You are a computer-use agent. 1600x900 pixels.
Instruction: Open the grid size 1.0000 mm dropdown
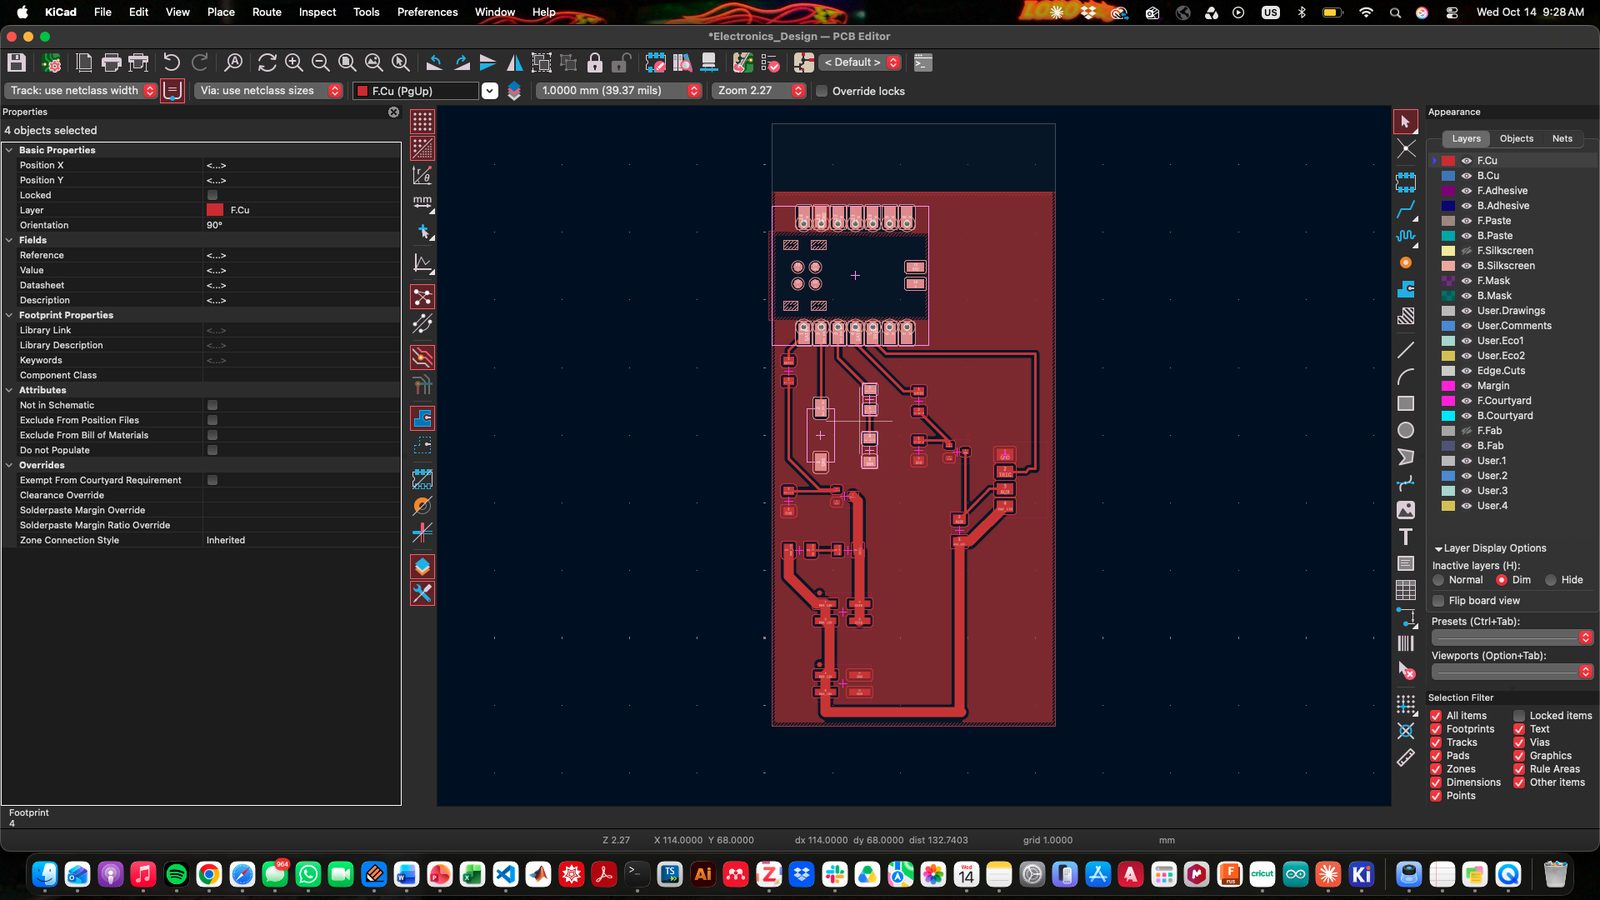(619, 91)
